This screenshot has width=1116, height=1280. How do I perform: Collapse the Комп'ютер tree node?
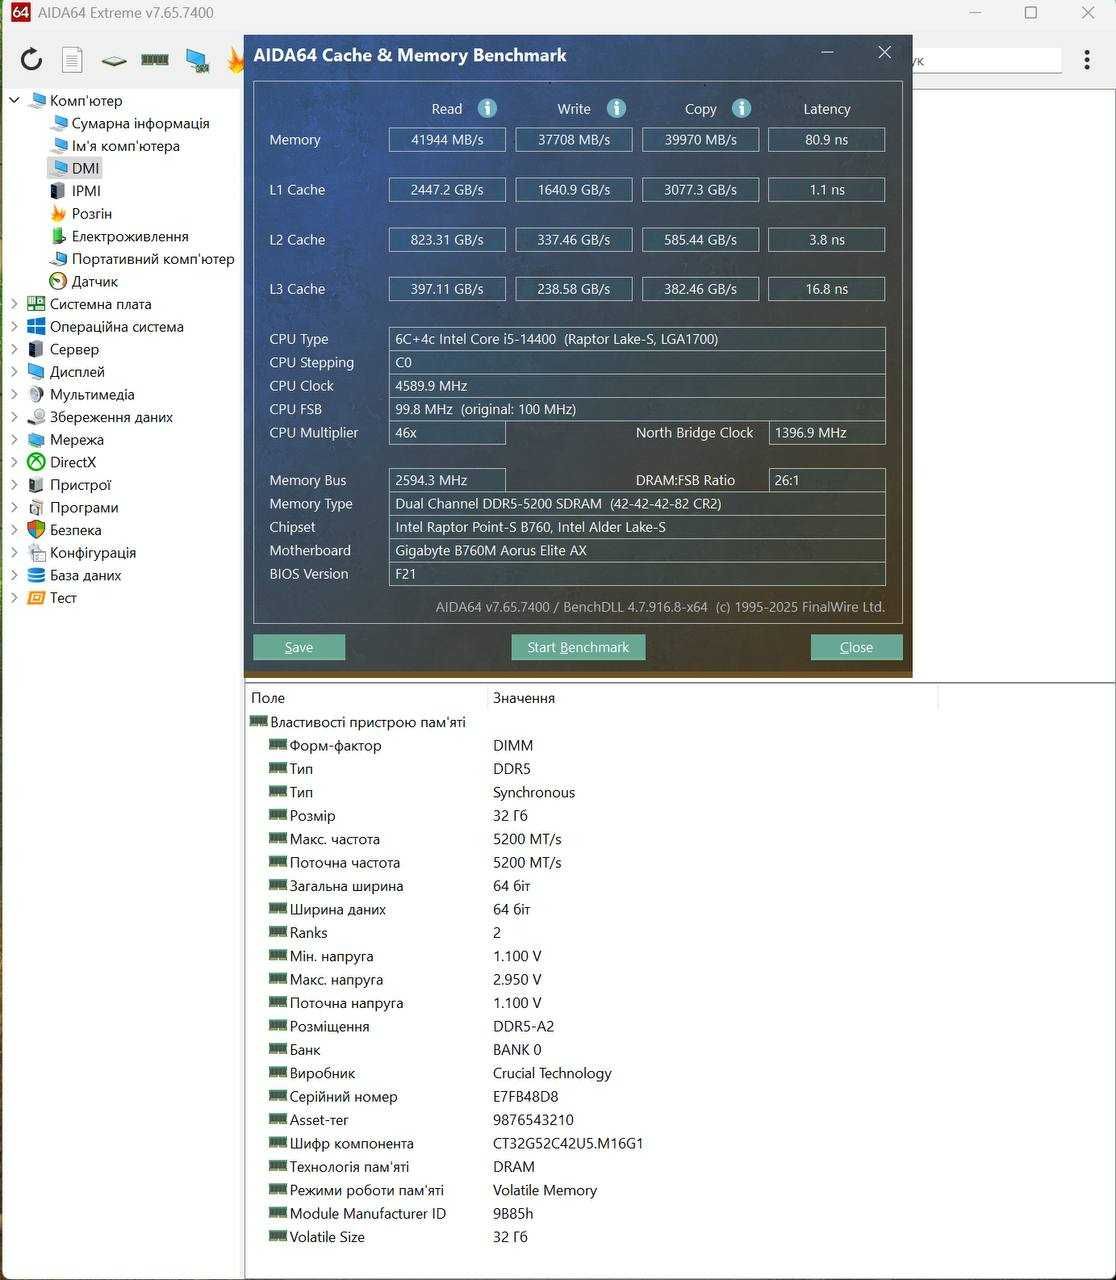pyautogui.click(x=15, y=100)
